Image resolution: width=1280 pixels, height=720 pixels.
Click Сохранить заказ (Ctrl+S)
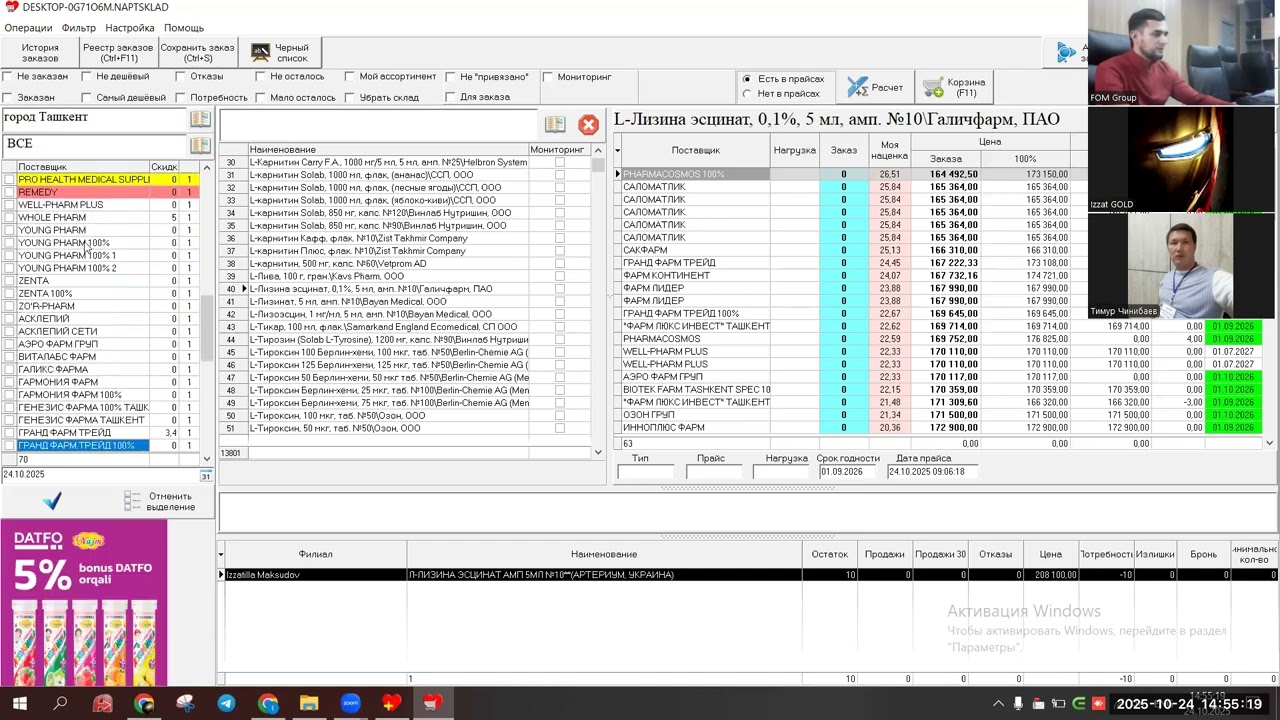pyautogui.click(x=198, y=52)
